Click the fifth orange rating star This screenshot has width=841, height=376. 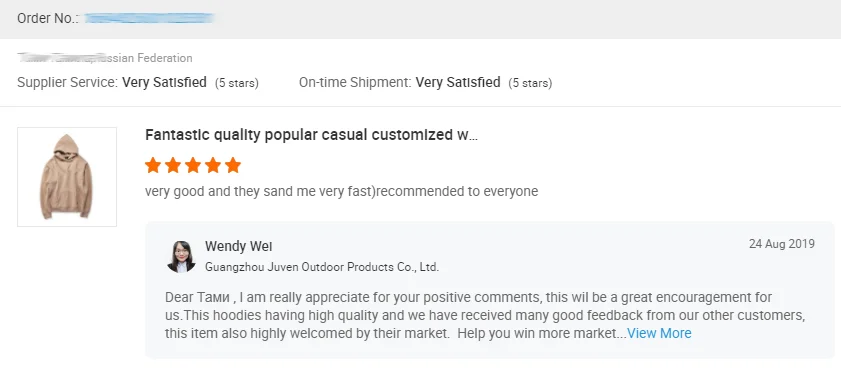click(x=233, y=165)
